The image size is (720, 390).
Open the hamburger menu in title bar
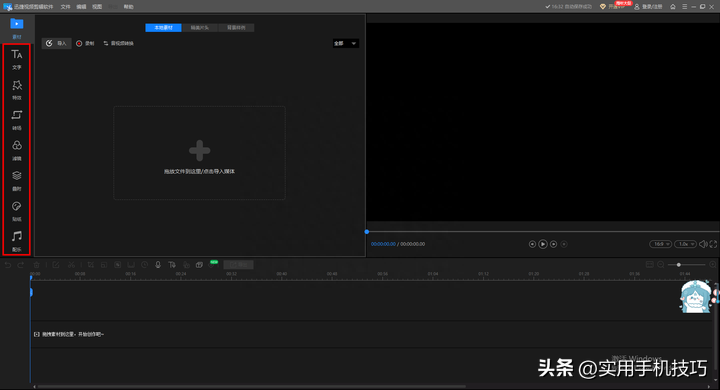pos(685,6)
